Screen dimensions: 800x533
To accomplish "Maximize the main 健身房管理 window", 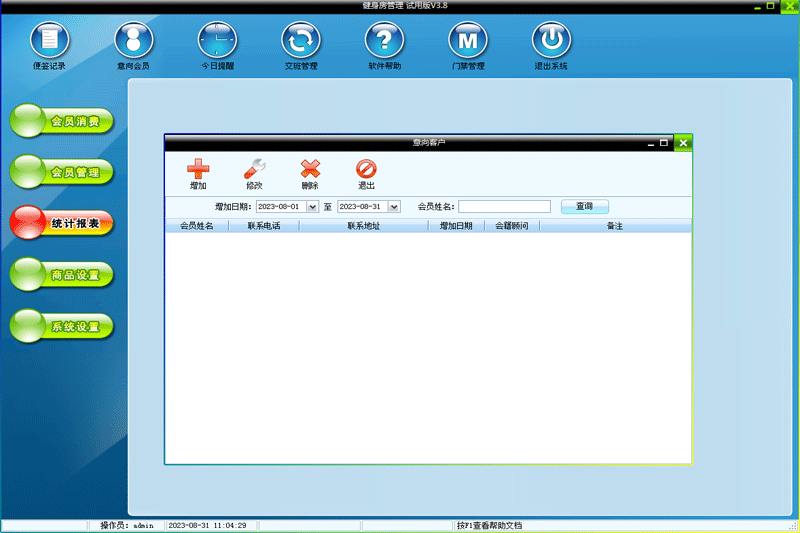I will pyautogui.click(x=771, y=6).
